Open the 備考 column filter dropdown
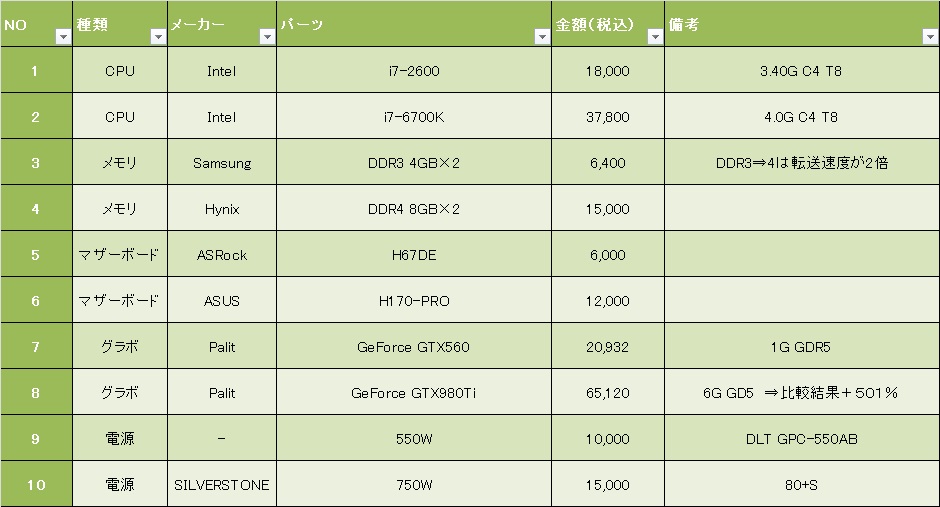 pyautogui.click(x=929, y=37)
